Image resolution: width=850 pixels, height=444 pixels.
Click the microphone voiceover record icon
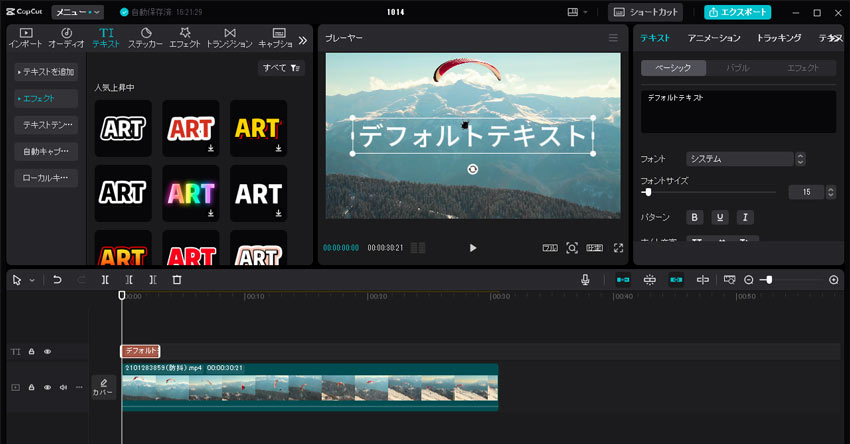(x=586, y=280)
